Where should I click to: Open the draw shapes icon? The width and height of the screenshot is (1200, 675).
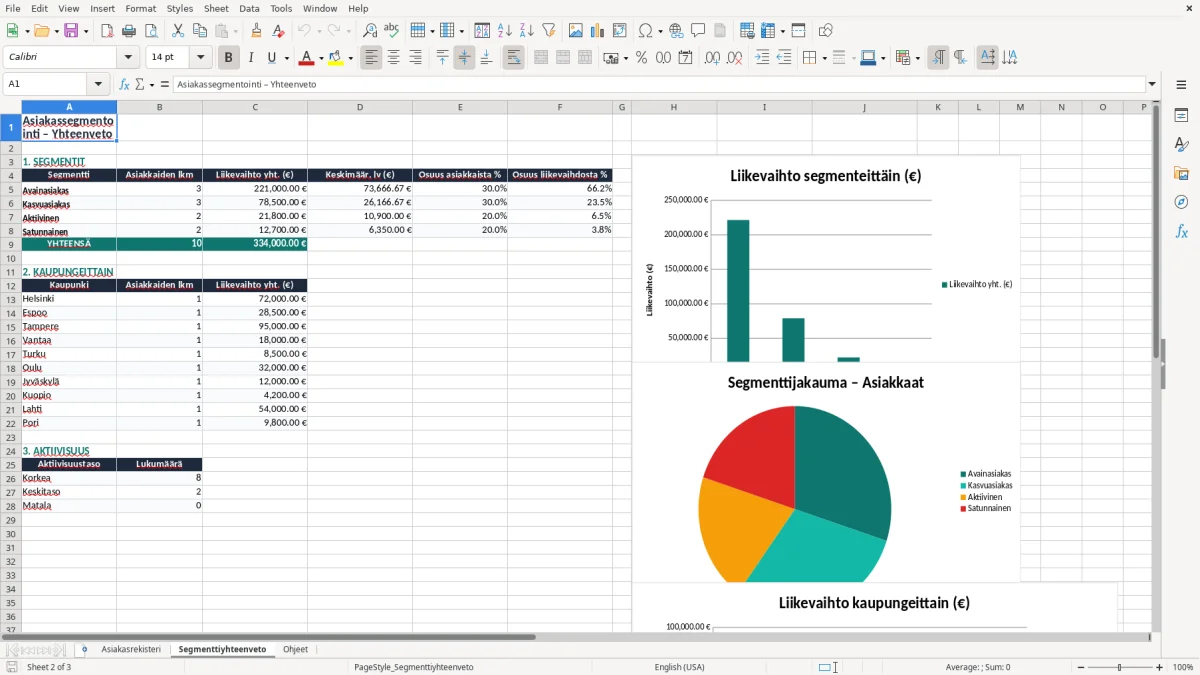pos(825,31)
